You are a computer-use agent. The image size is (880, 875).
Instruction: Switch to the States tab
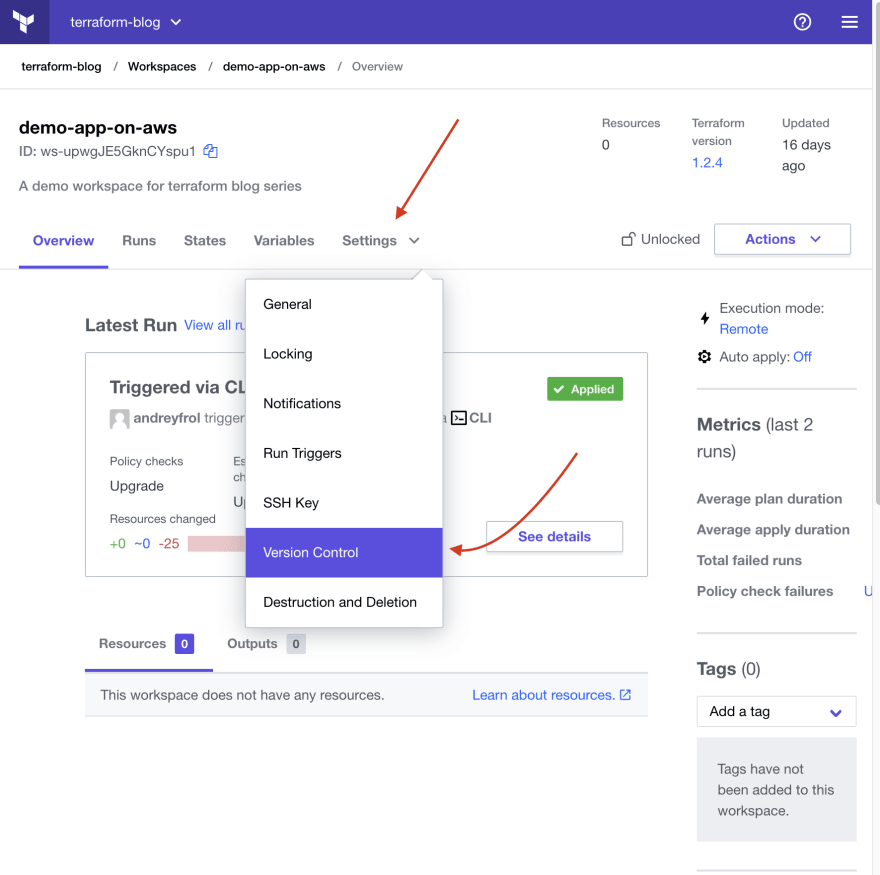tap(205, 241)
